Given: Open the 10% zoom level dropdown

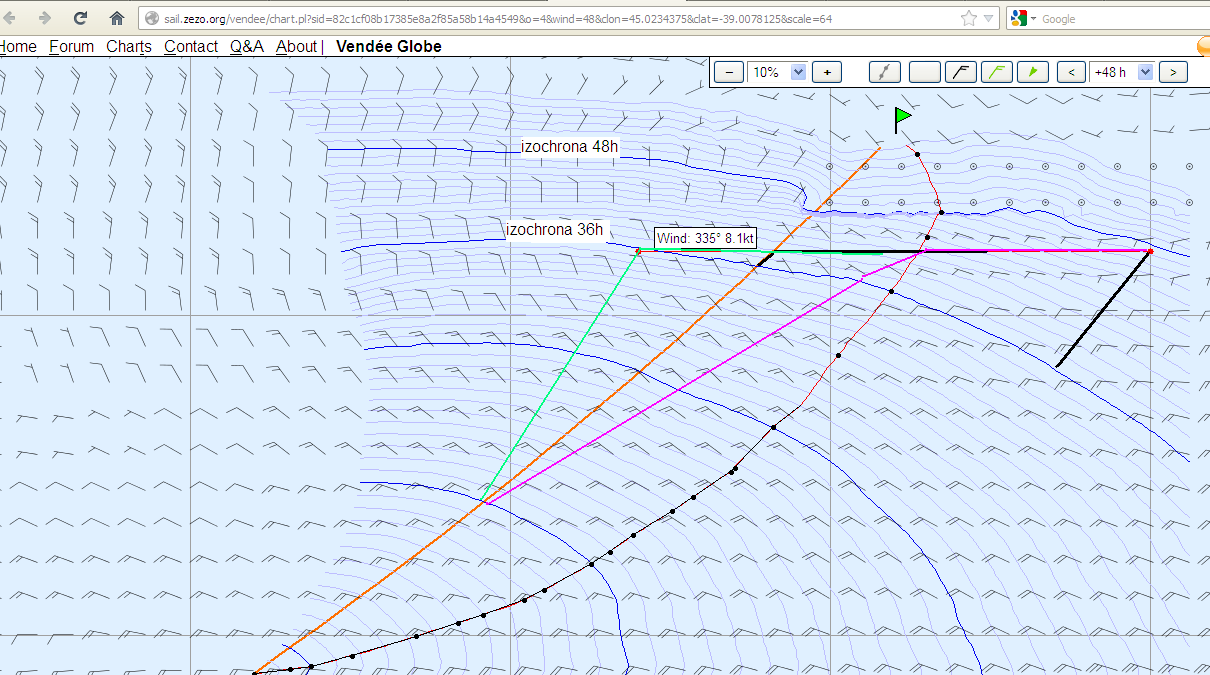Looking at the screenshot, I should 798,72.
